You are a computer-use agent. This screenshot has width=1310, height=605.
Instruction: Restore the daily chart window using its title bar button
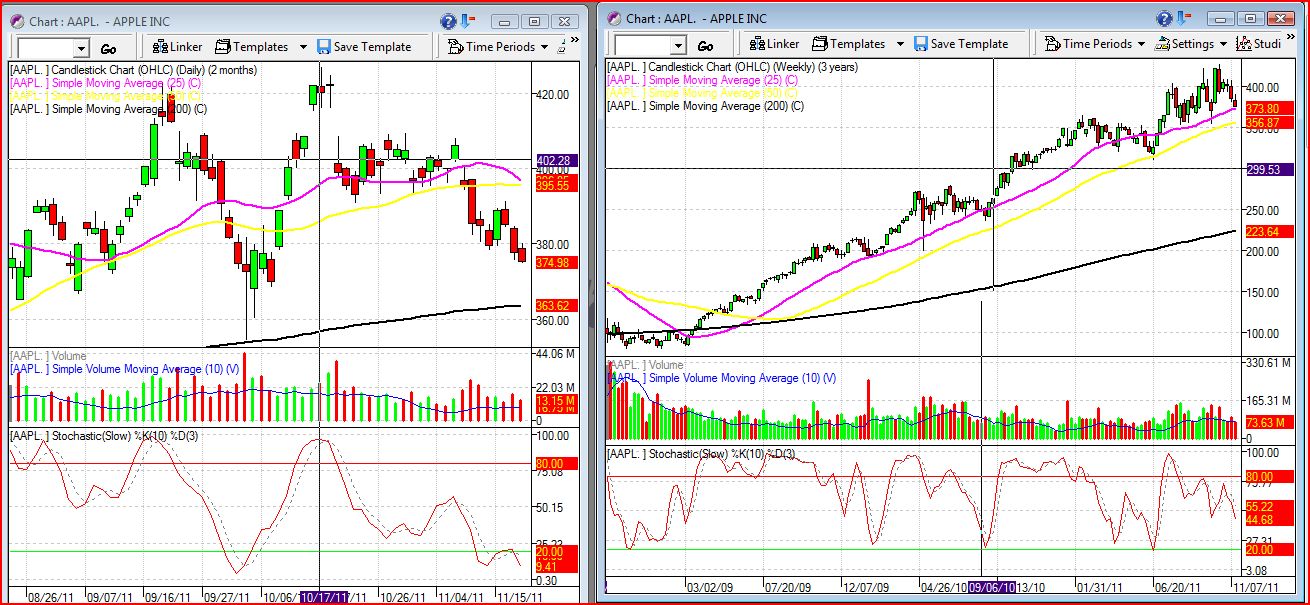click(534, 21)
